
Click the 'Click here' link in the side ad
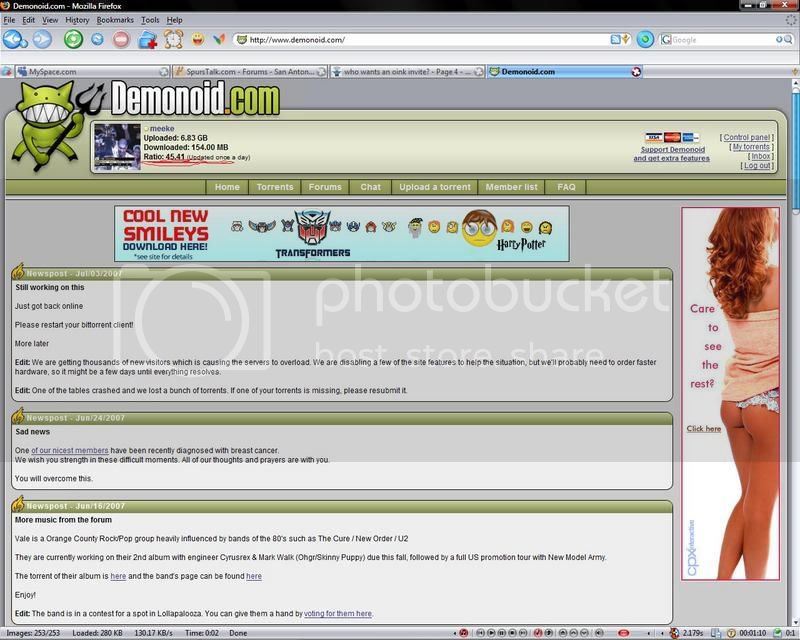[x=704, y=429]
